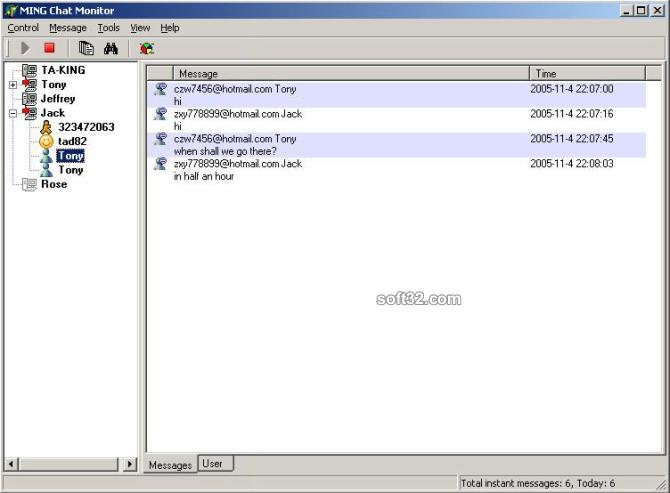
Task: Click first czw7456@hotmail.com Tony sender line
Action: [235, 89]
